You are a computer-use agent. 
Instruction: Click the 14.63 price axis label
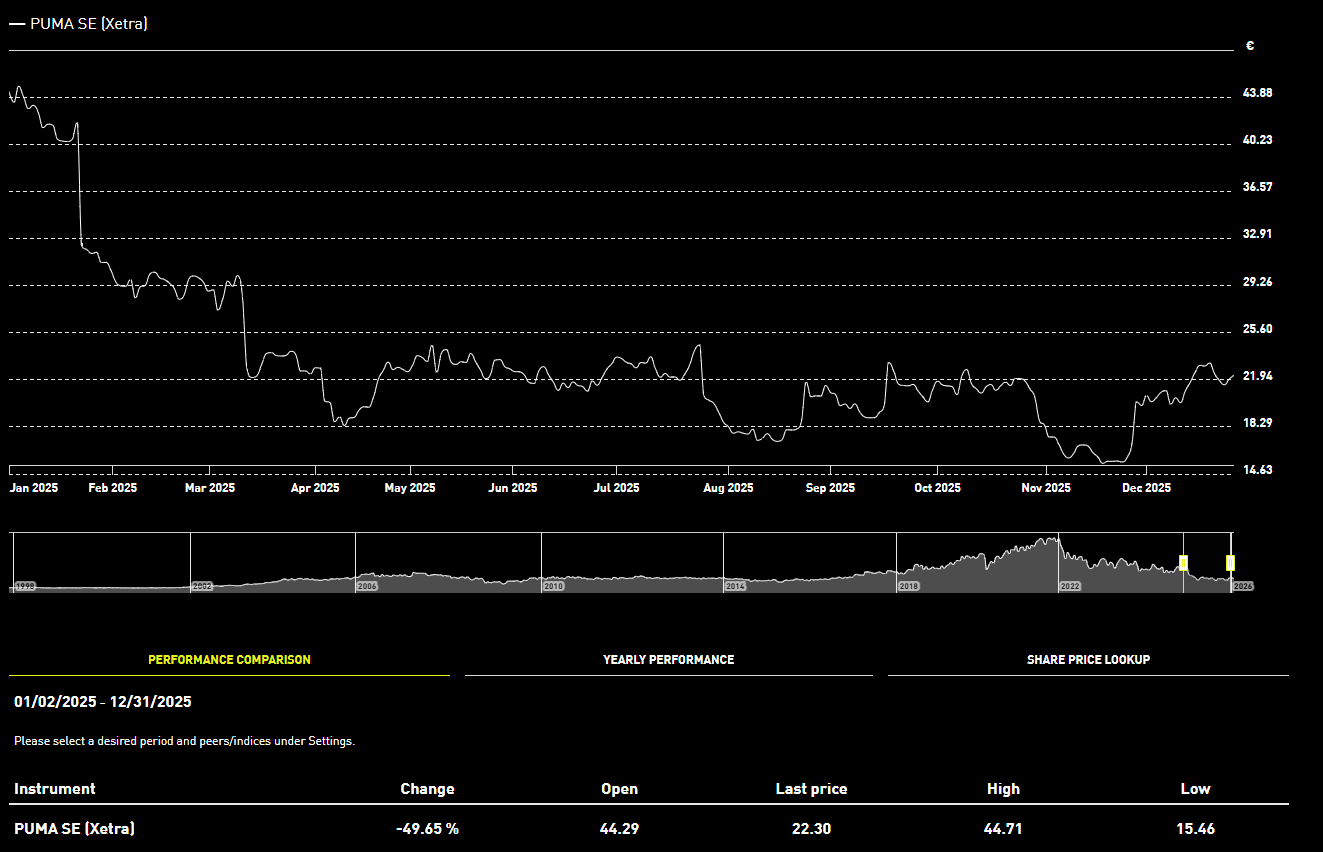pos(1257,470)
